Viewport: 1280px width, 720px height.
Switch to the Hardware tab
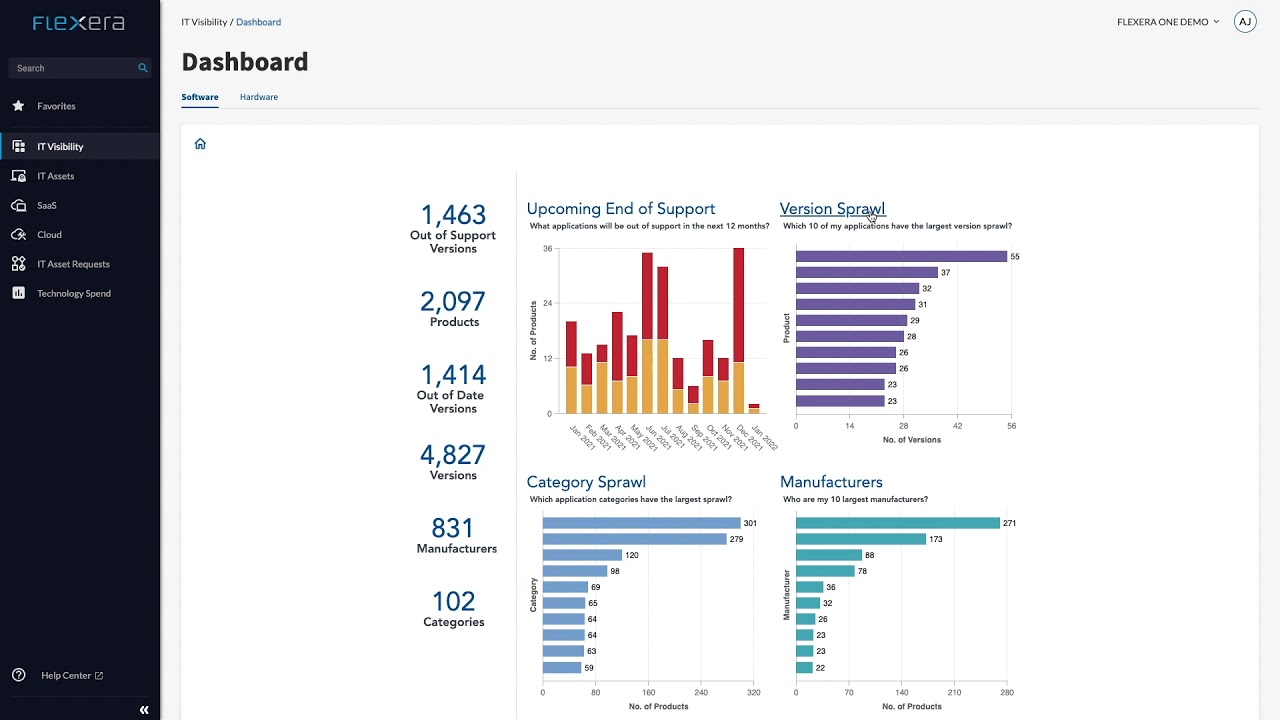[259, 97]
